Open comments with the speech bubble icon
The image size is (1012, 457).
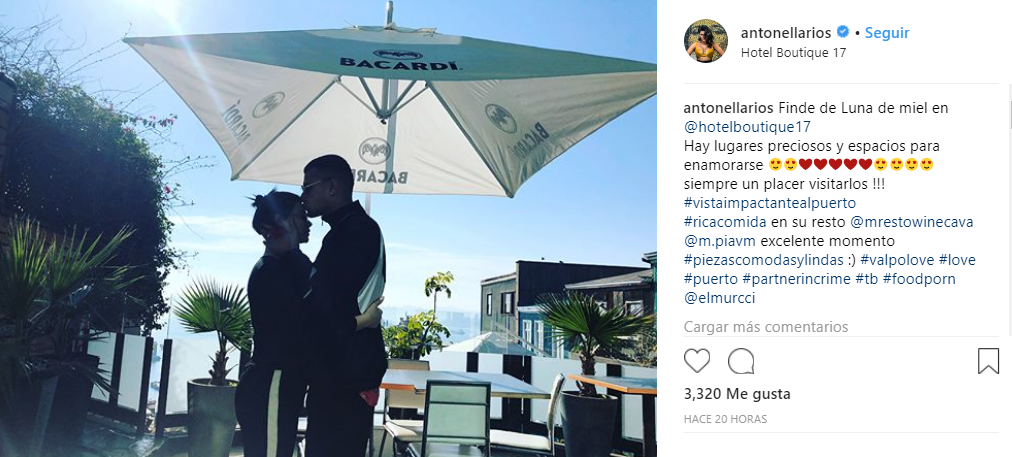(741, 361)
